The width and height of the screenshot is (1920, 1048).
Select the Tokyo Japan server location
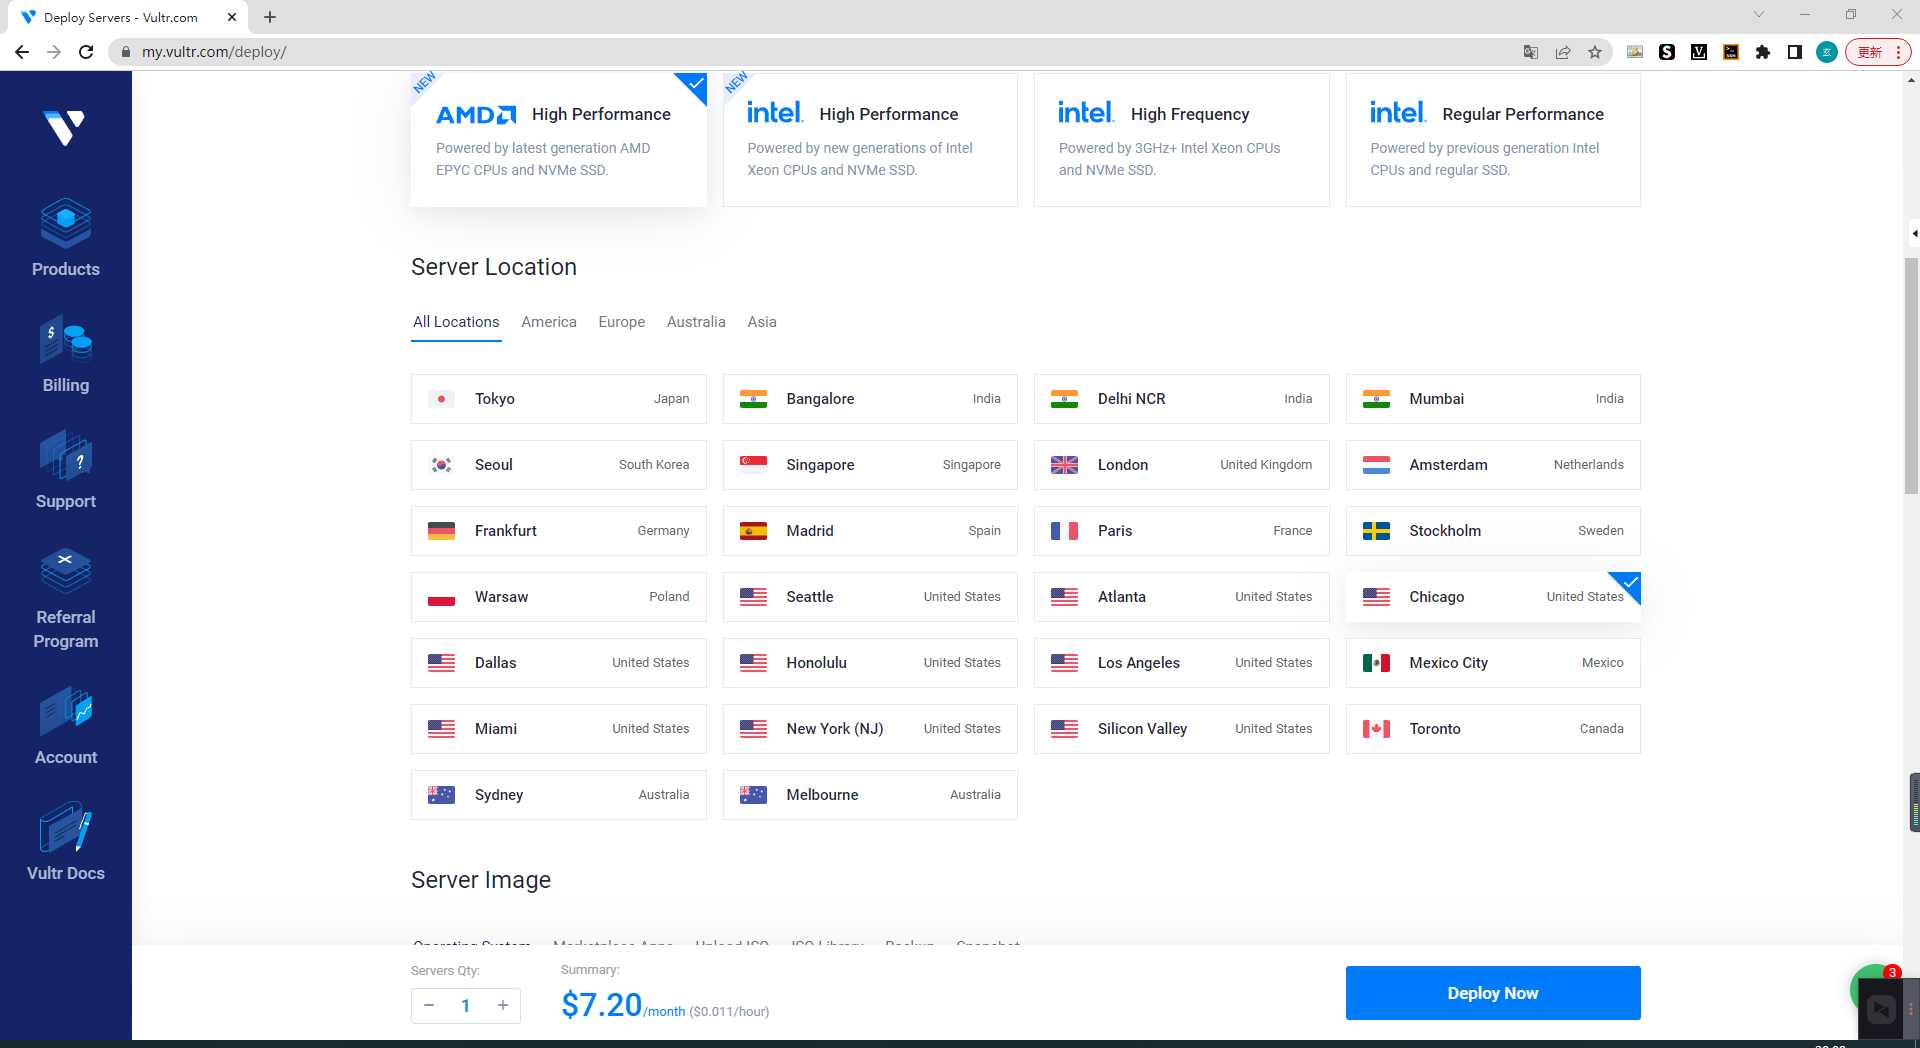click(558, 399)
